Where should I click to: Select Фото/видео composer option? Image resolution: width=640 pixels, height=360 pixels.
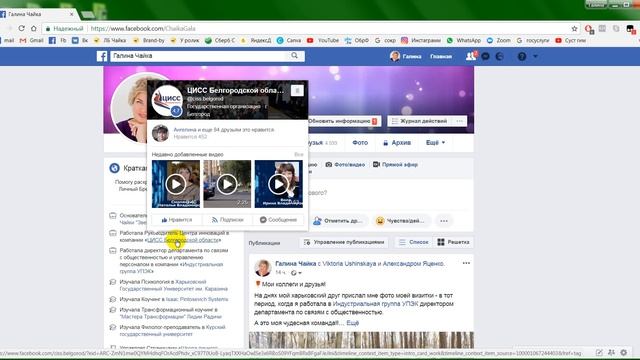(345, 164)
